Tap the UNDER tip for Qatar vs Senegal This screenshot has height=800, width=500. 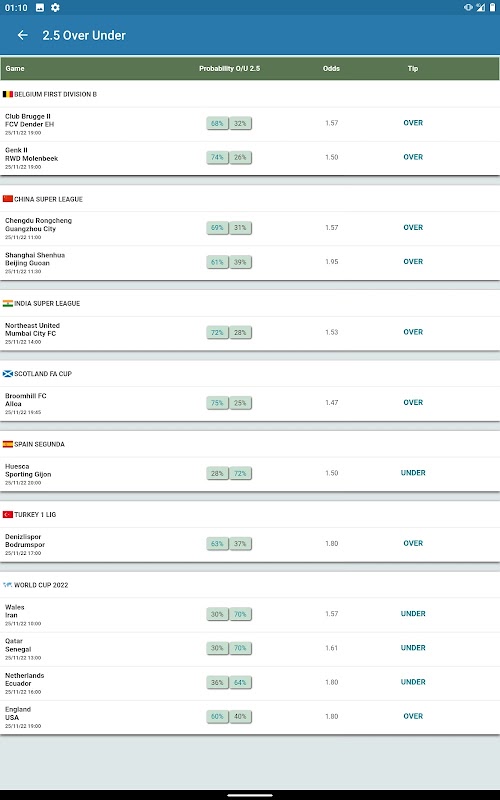click(413, 648)
